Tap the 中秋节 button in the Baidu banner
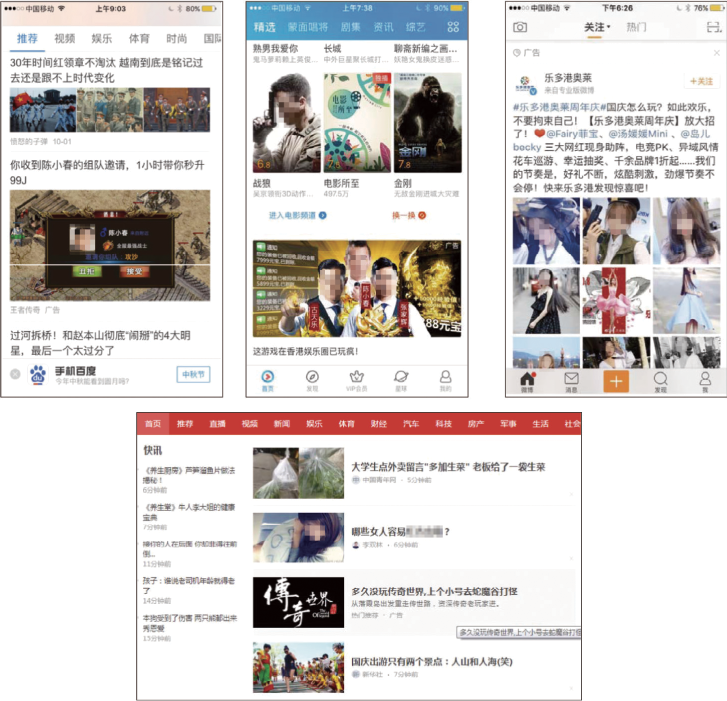 coord(193,375)
